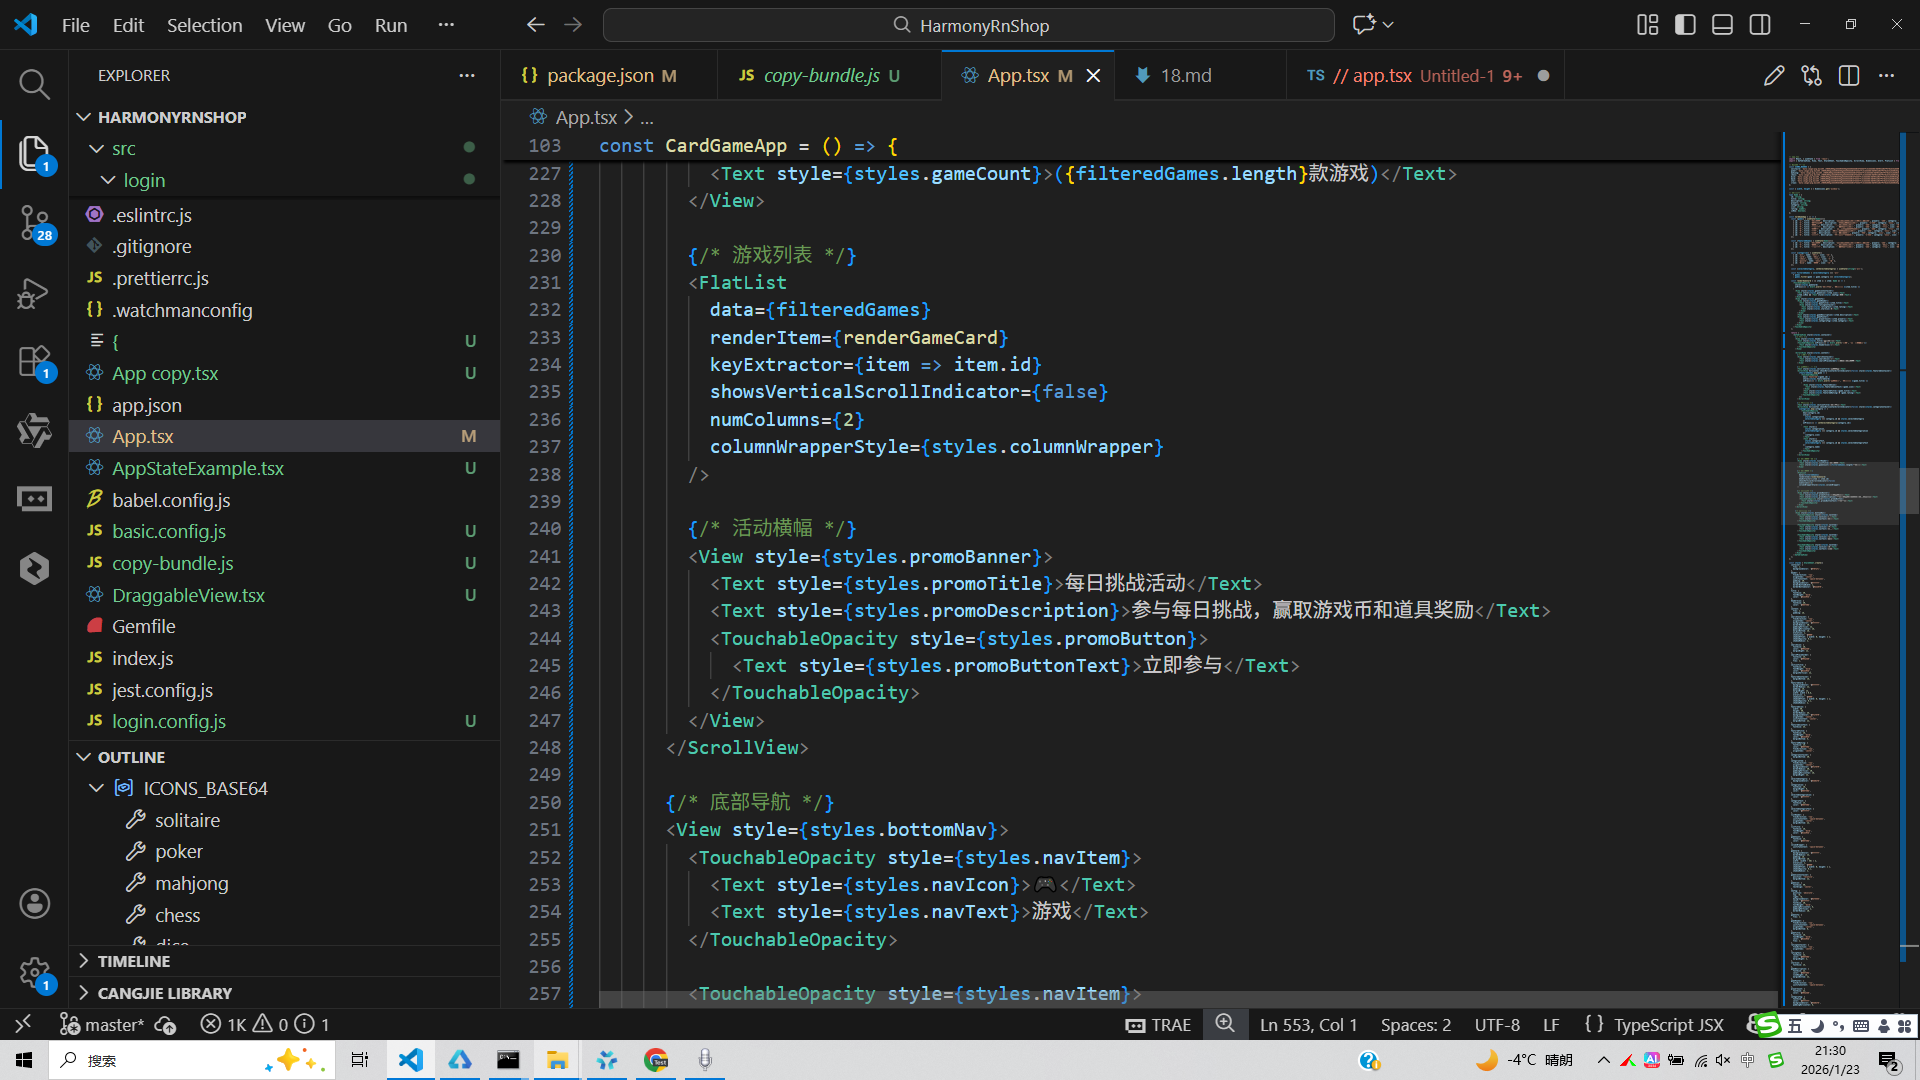Open Run and Debug view
This screenshot has height=1080, width=1920.
pyautogui.click(x=34, y=293)
